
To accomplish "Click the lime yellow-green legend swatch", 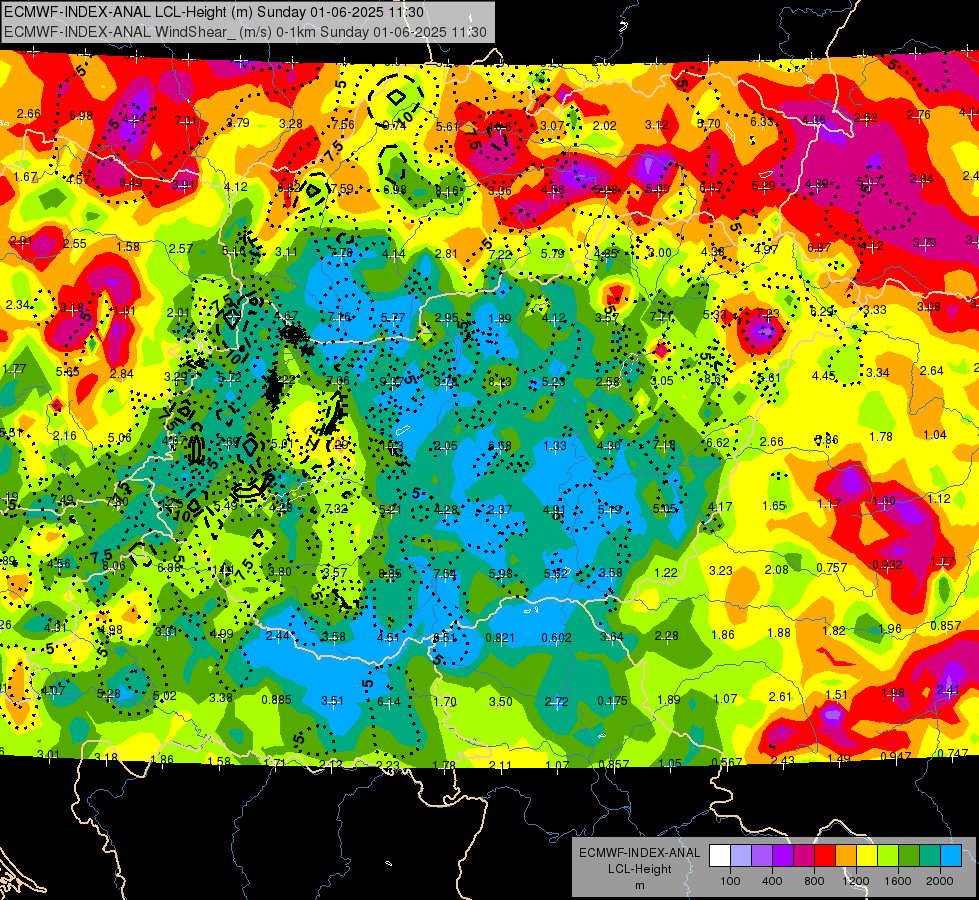I will [x=888, y=856].
